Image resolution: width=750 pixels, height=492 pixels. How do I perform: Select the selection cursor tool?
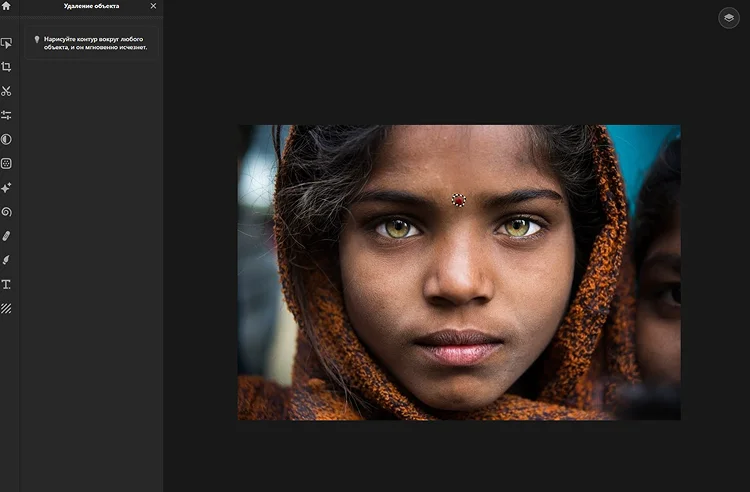[6, 43]
